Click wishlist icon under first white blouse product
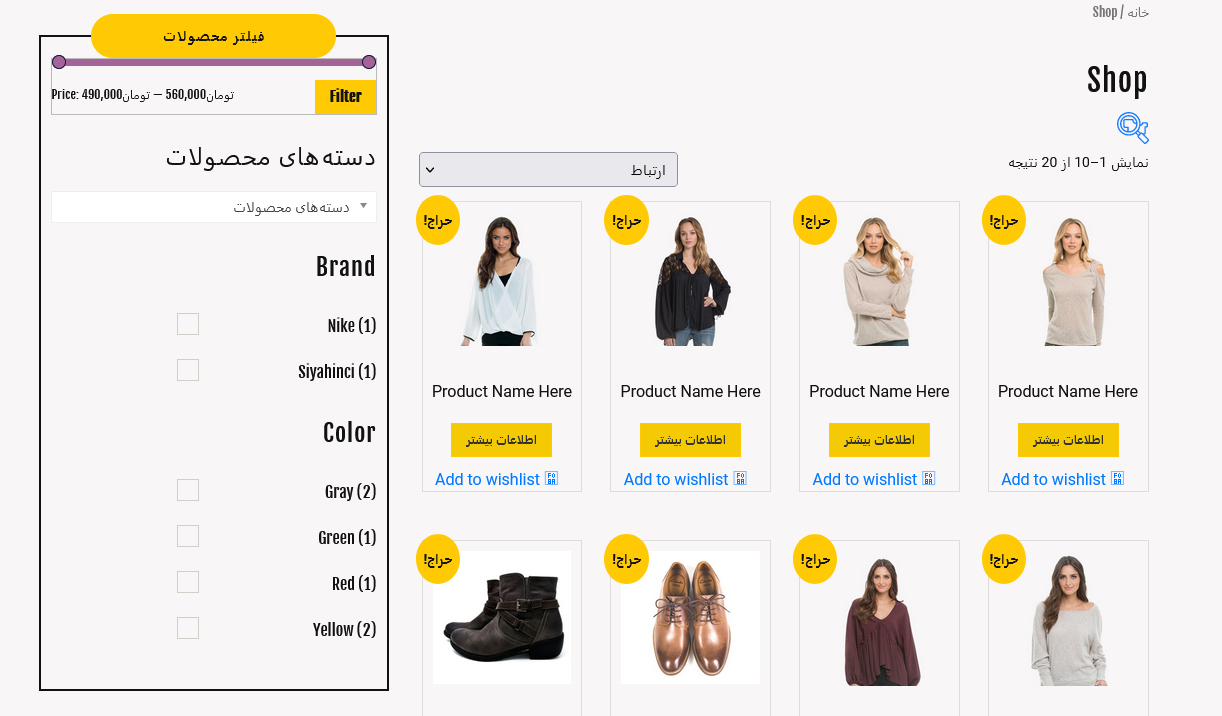The height and width of the screenshot is (716, 1222). coord(551,479)
